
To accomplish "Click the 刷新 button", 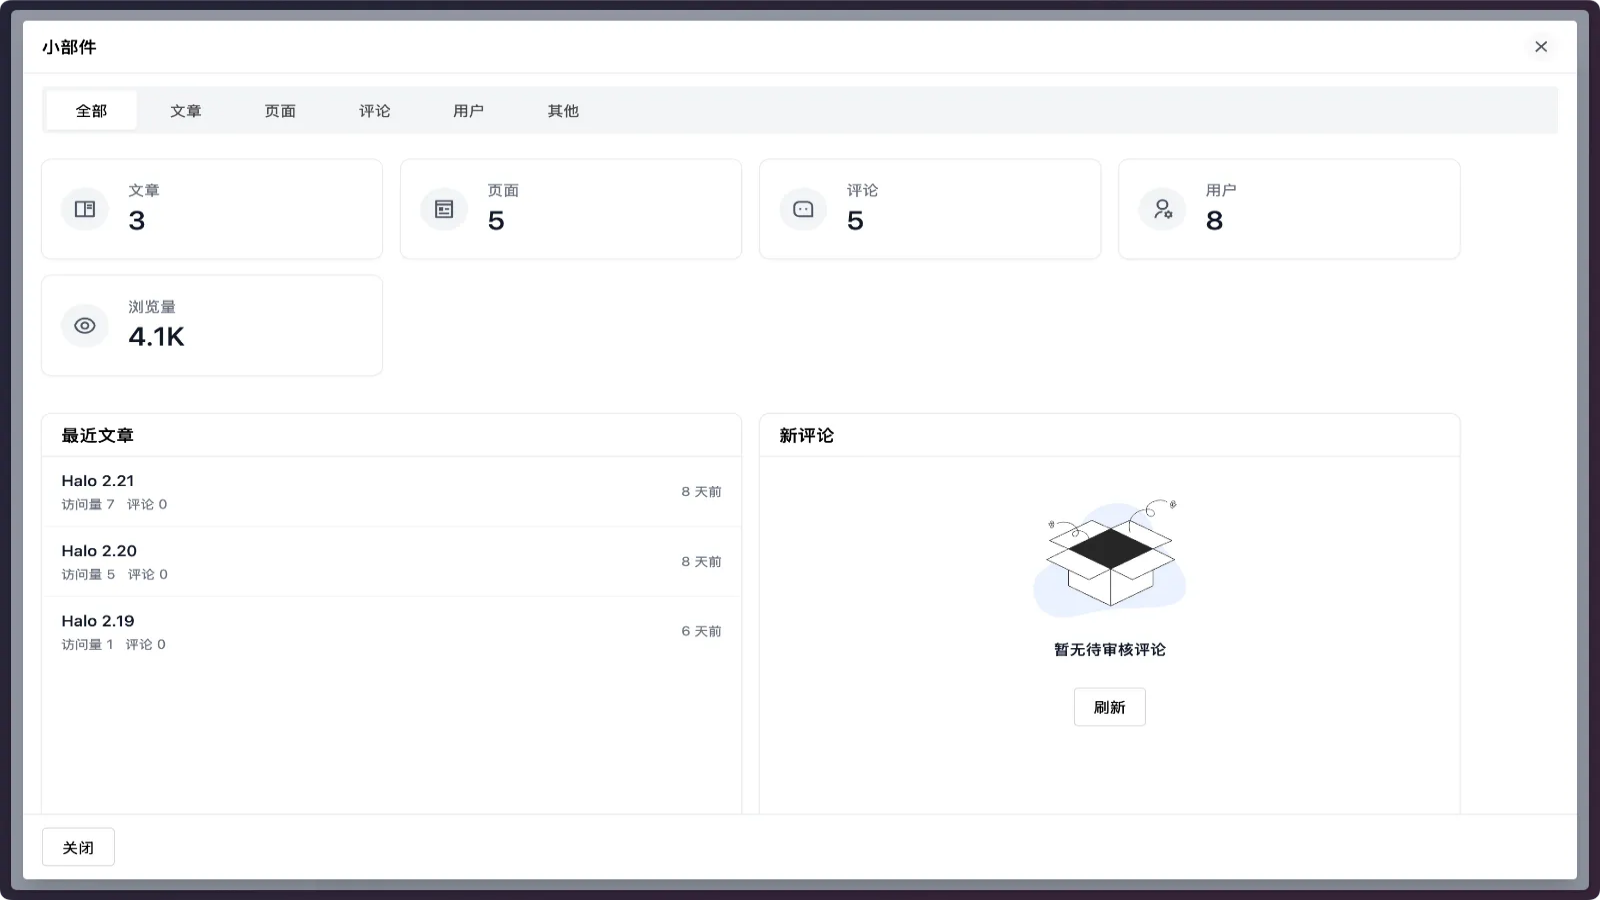I will pyautogui.click(x=1110, y=707).
